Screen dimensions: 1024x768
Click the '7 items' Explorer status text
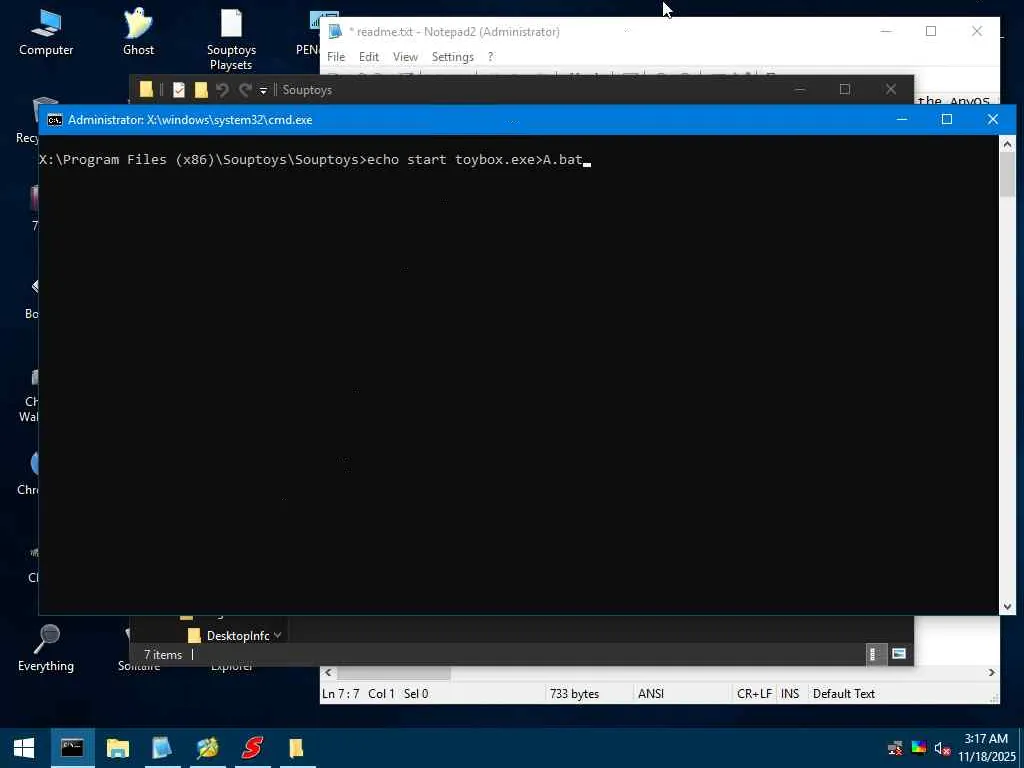coord(163,654)
